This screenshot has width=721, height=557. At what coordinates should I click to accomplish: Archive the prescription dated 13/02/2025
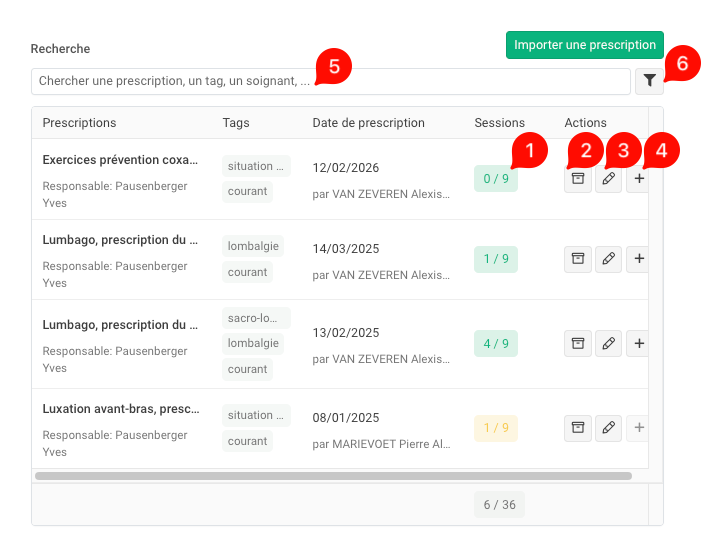[577, 344]
